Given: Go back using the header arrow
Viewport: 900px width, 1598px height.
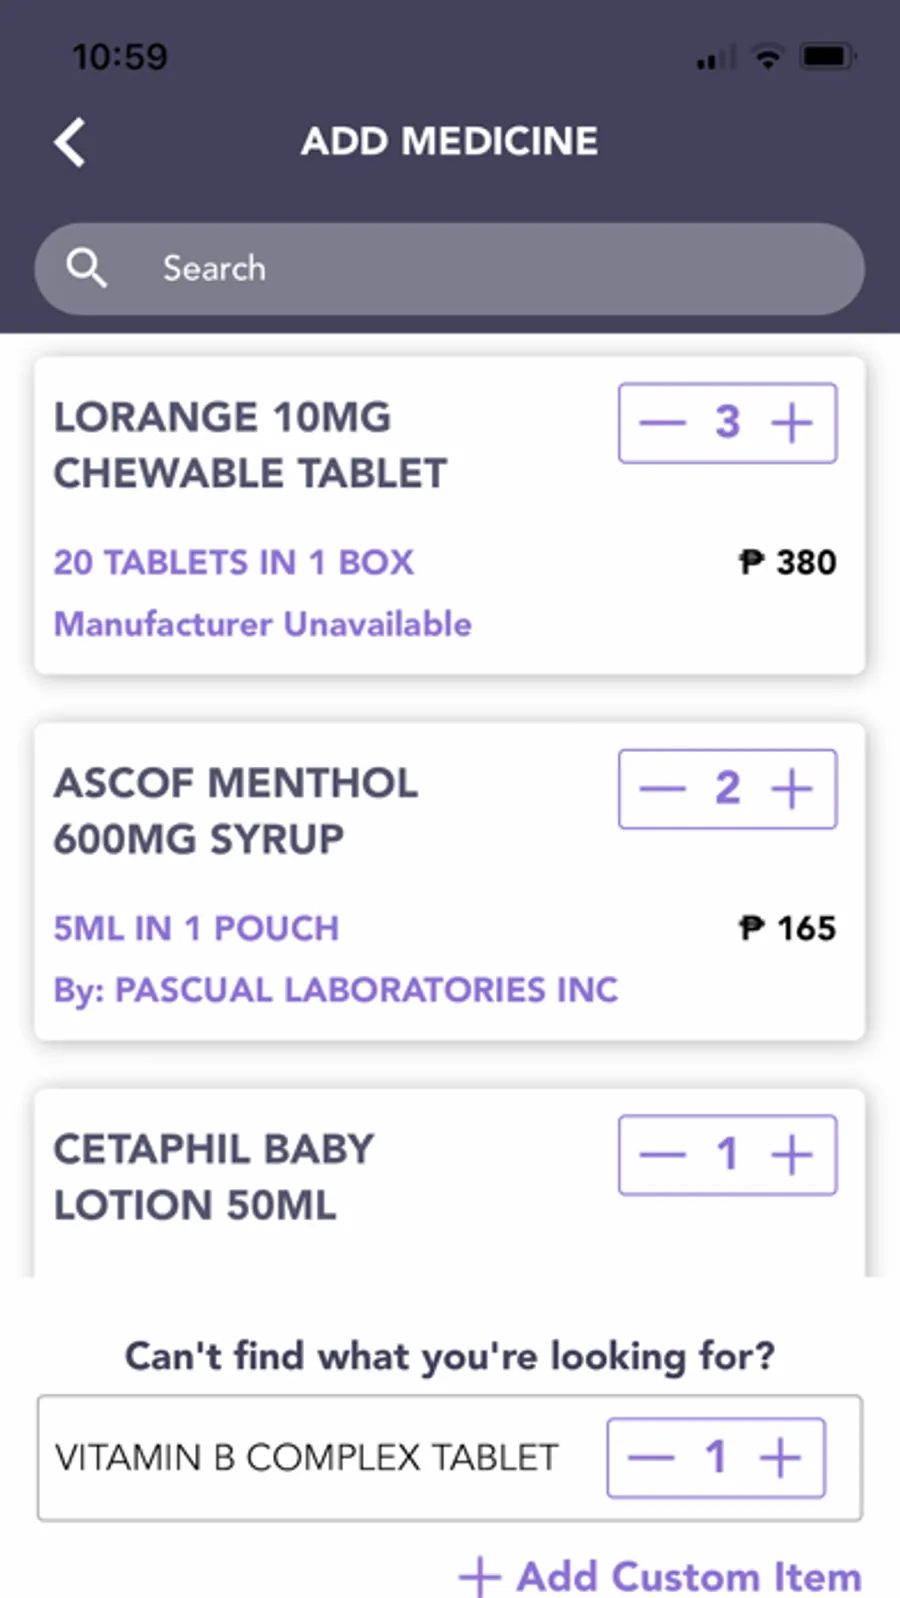Looking at the screenshot, I should click(70, 142).
